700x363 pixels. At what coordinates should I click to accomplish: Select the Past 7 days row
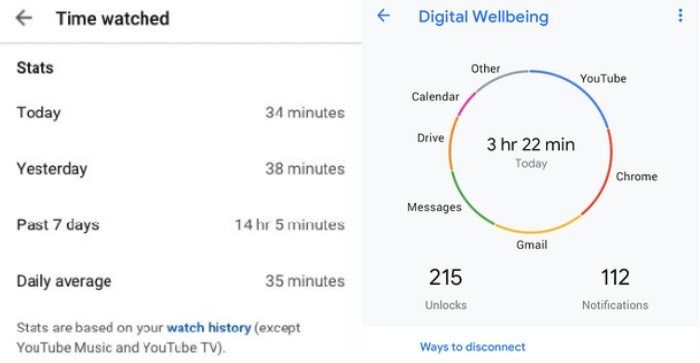tap(181, 225)
